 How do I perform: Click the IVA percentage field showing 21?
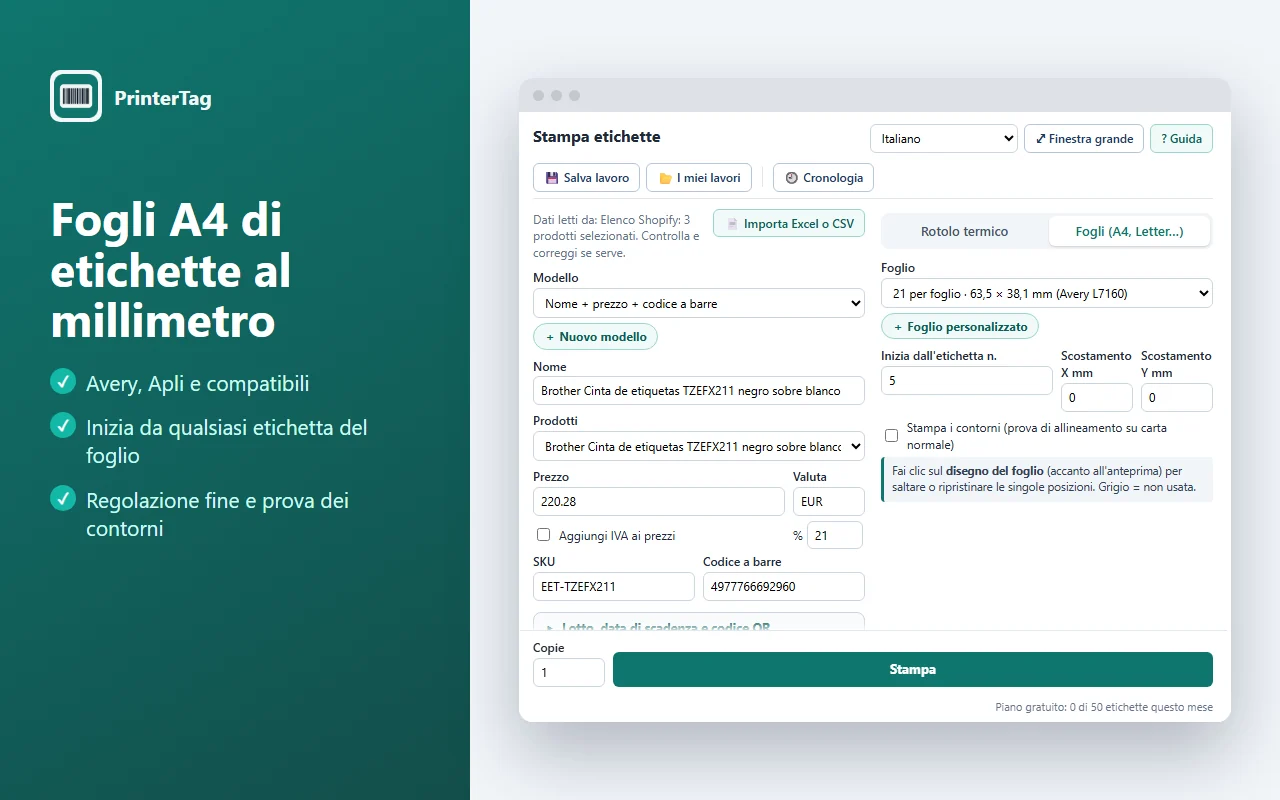coord(835,536)
